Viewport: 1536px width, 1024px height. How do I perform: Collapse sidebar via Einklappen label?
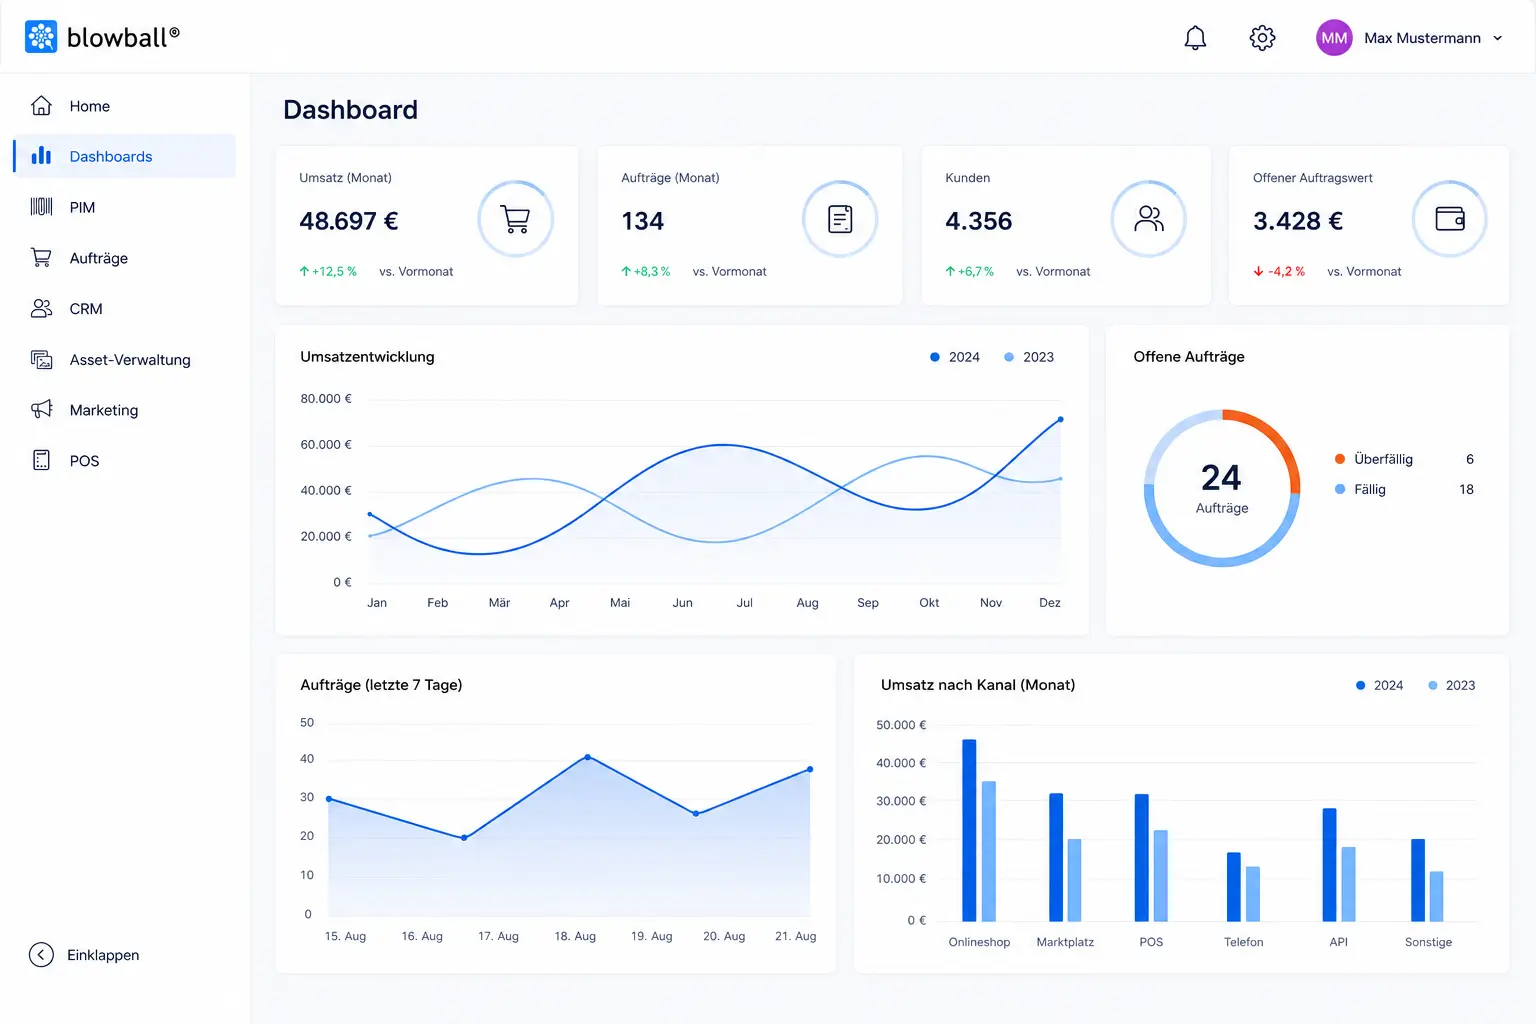[x=103, y=955]
